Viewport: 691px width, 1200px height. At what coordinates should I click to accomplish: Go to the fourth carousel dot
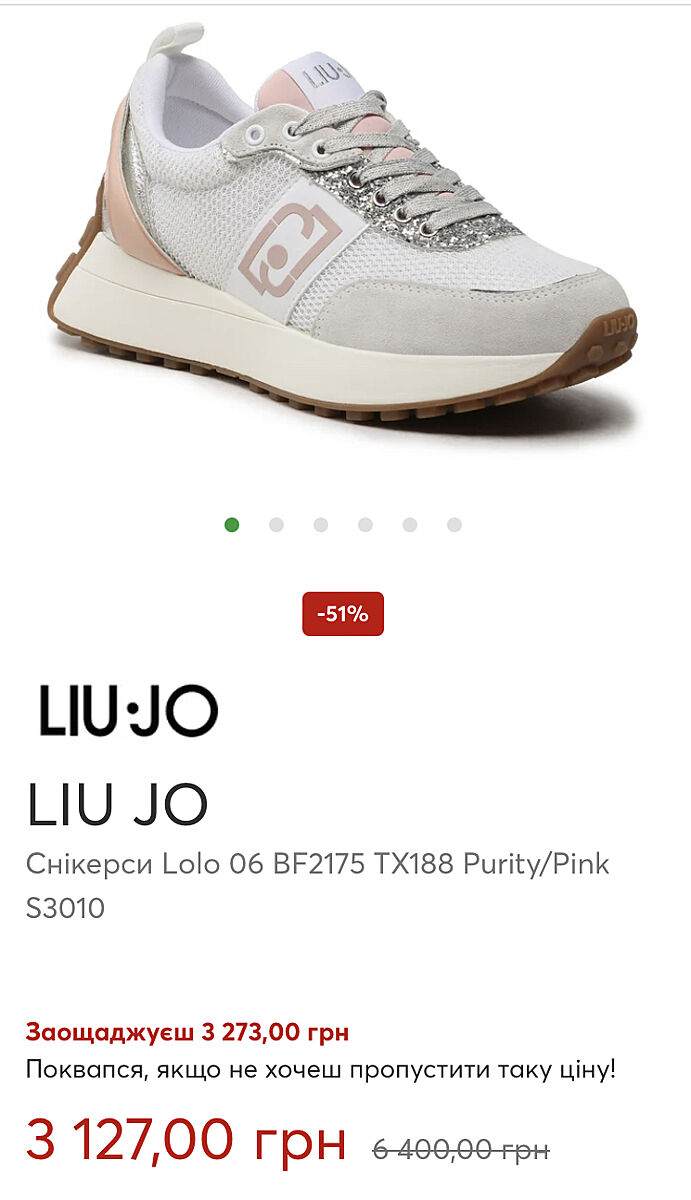tap(365, 525)
